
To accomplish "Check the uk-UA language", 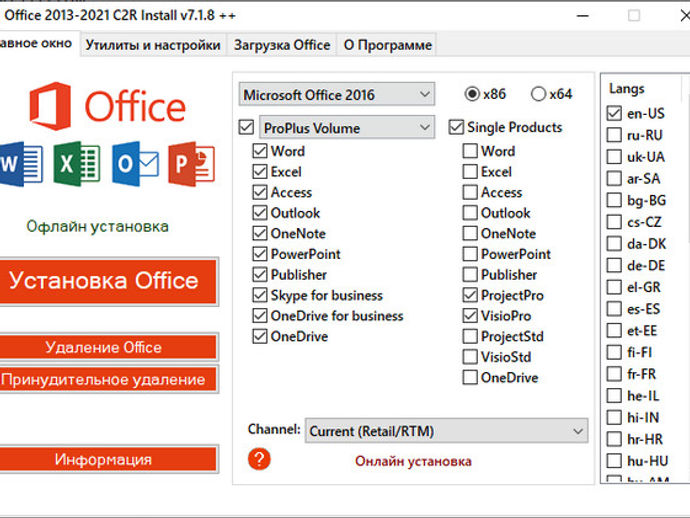I will tap(614, 157).
